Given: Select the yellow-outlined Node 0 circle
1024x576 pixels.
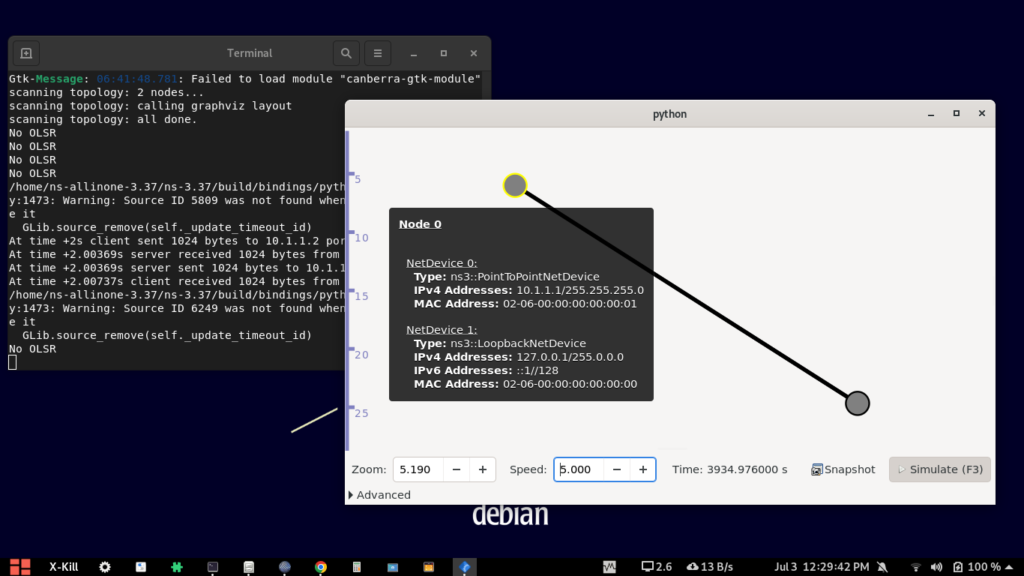Looking at the screenshot, I should coord(515,185).
